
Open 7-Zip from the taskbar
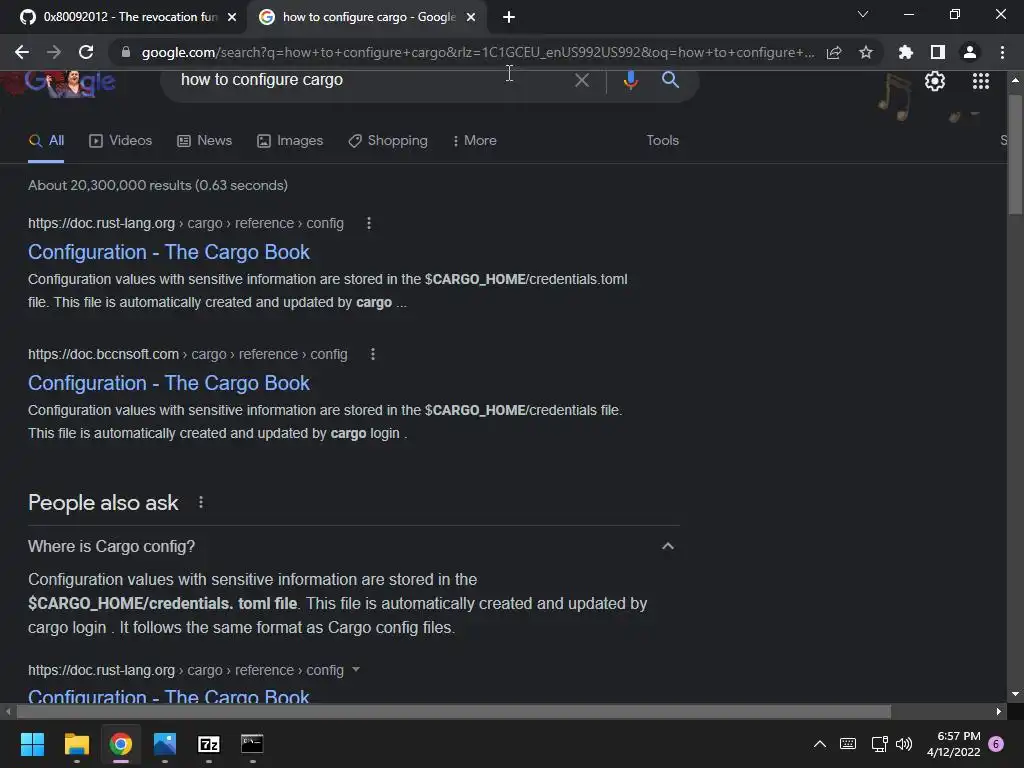[208, 744]
